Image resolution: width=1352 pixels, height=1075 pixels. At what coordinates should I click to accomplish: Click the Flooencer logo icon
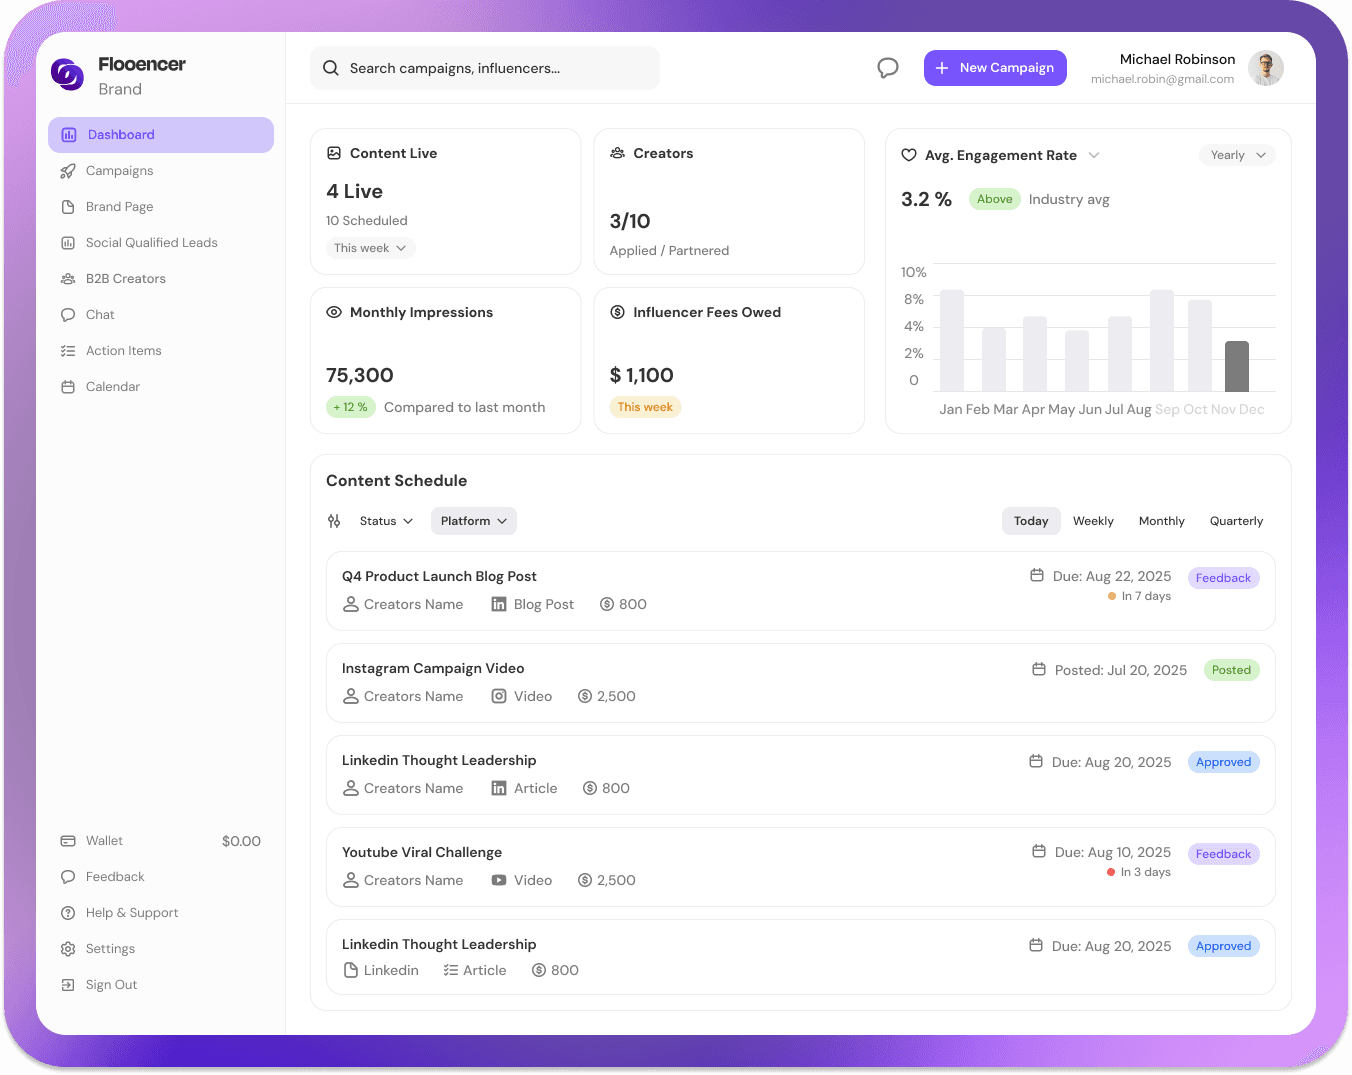click(67, 74)
